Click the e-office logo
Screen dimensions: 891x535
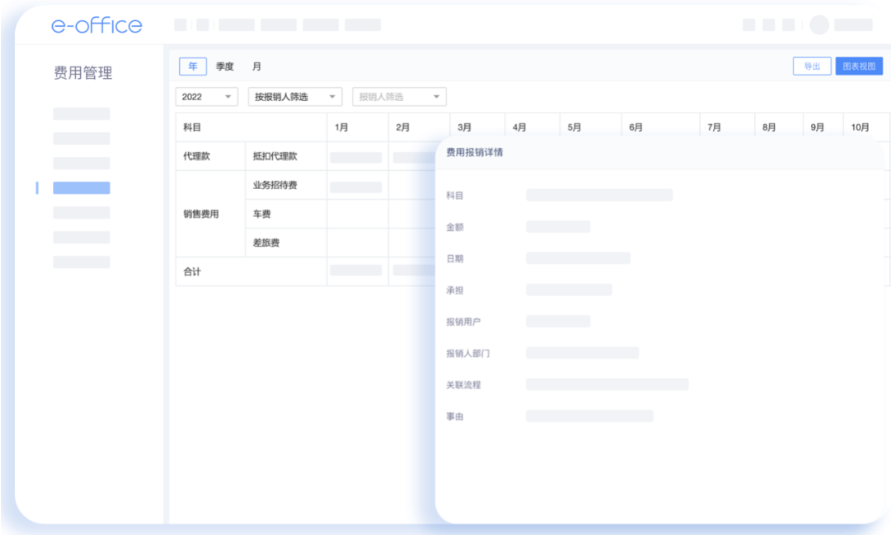coord(96,25)
